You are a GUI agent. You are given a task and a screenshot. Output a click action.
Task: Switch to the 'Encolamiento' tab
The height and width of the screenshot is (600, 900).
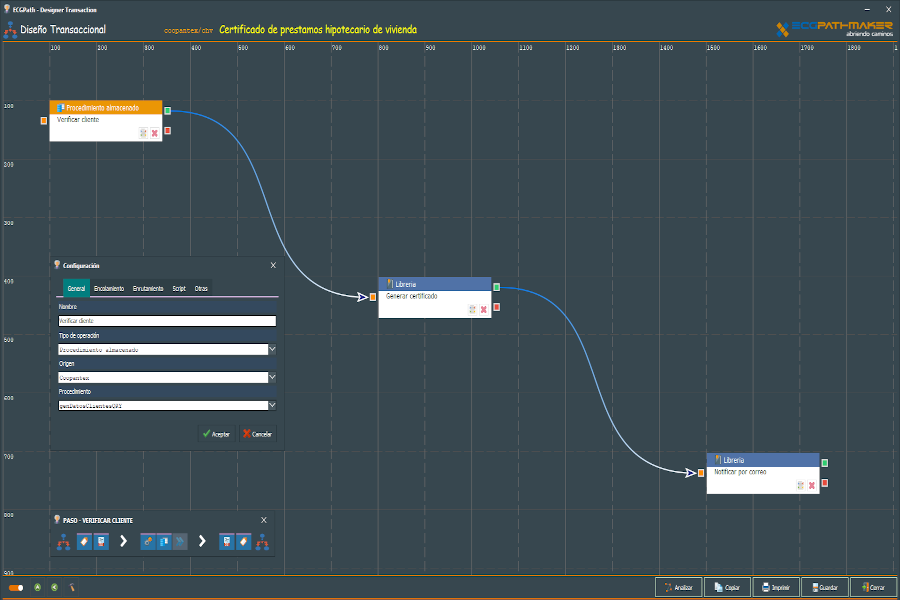pyautogui.click(x=109, y=288)
